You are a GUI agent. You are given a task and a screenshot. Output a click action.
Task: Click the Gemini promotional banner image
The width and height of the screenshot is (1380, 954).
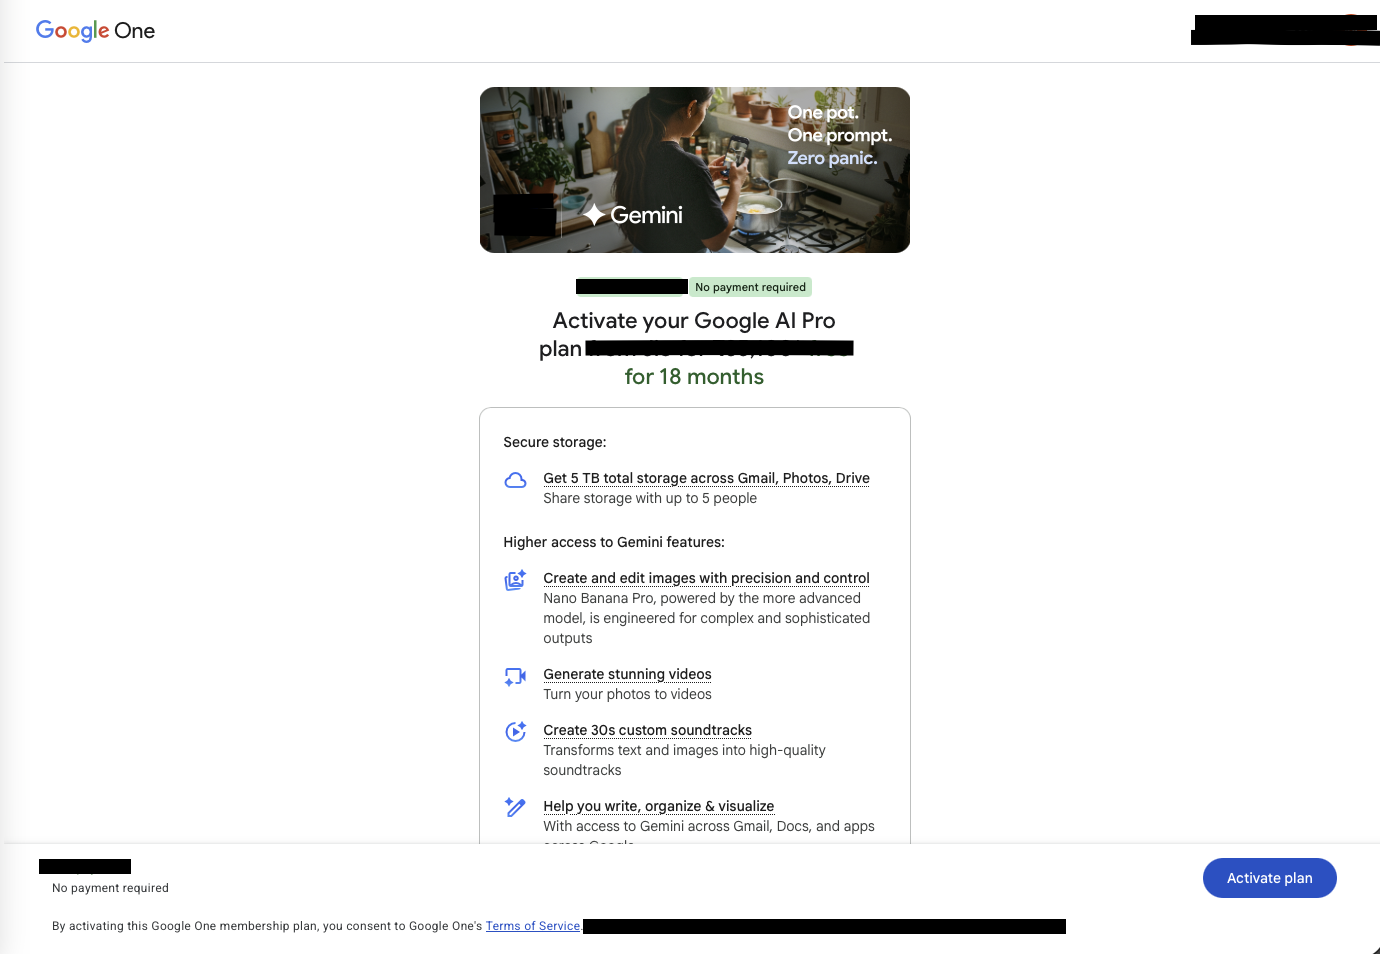(695, 170)
